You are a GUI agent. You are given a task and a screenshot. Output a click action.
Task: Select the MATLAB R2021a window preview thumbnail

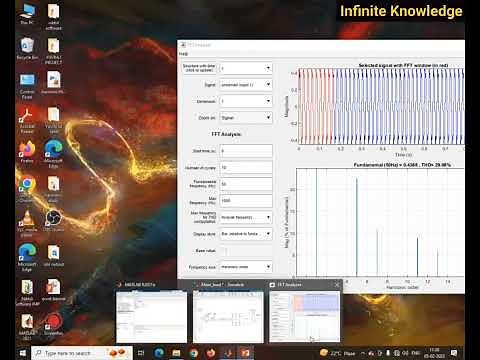point(151,316)
